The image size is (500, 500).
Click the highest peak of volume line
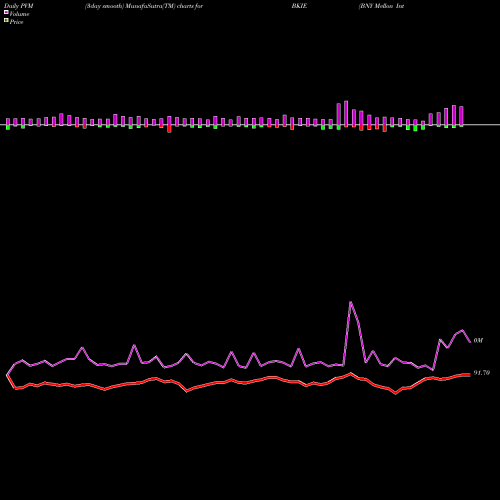350,302
